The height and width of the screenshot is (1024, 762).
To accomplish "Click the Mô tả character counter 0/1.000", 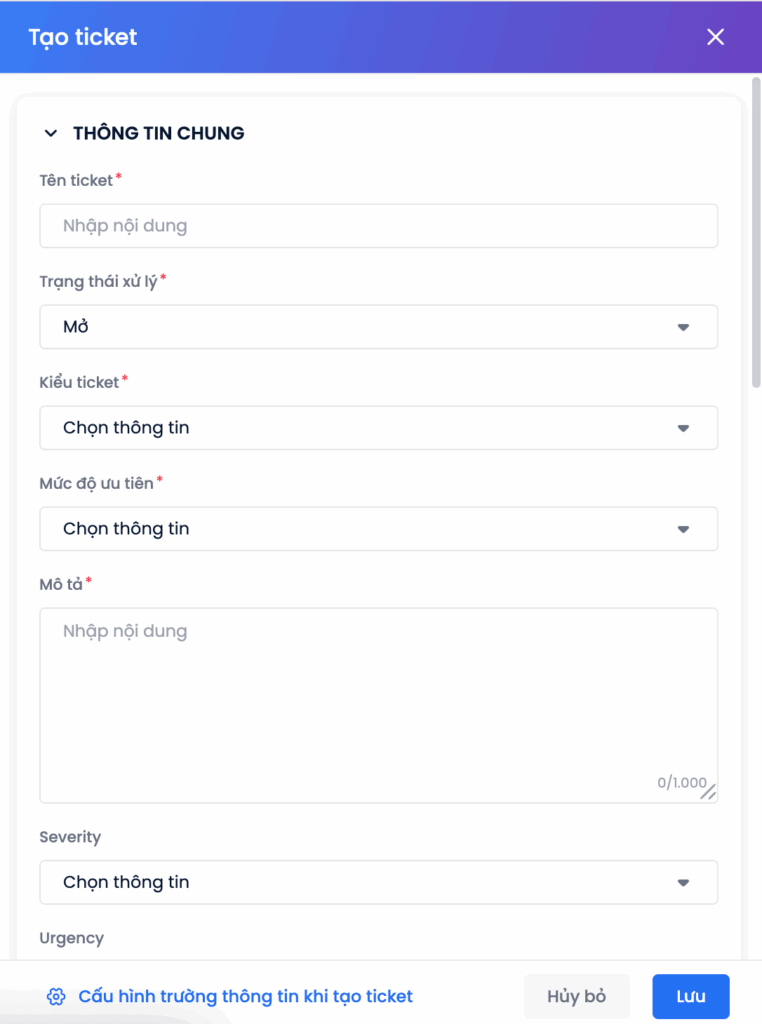I will [x=681, y=783].
